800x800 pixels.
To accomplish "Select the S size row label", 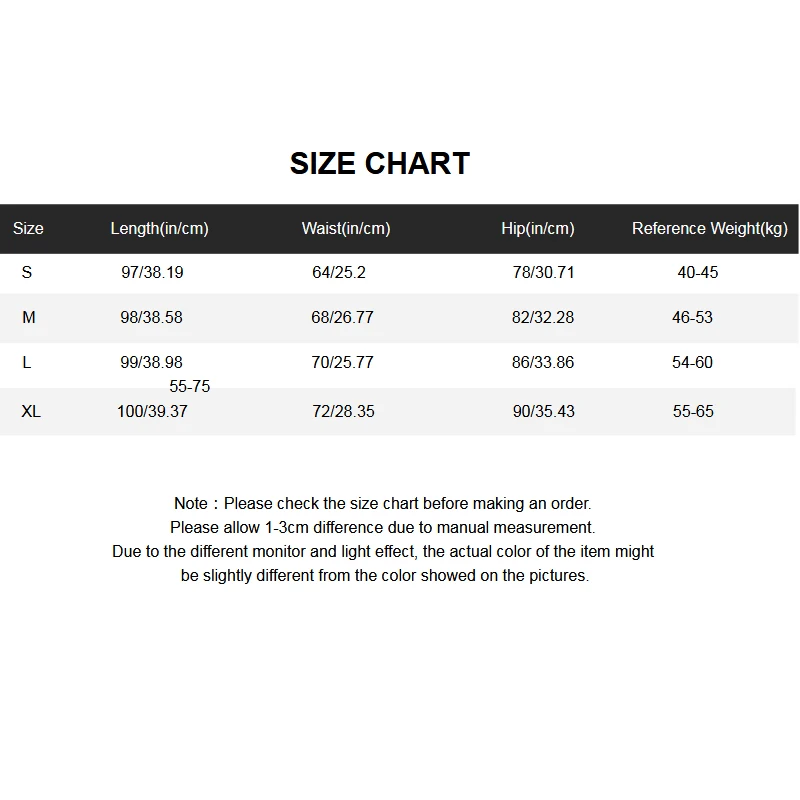I will tap(27, 272).
